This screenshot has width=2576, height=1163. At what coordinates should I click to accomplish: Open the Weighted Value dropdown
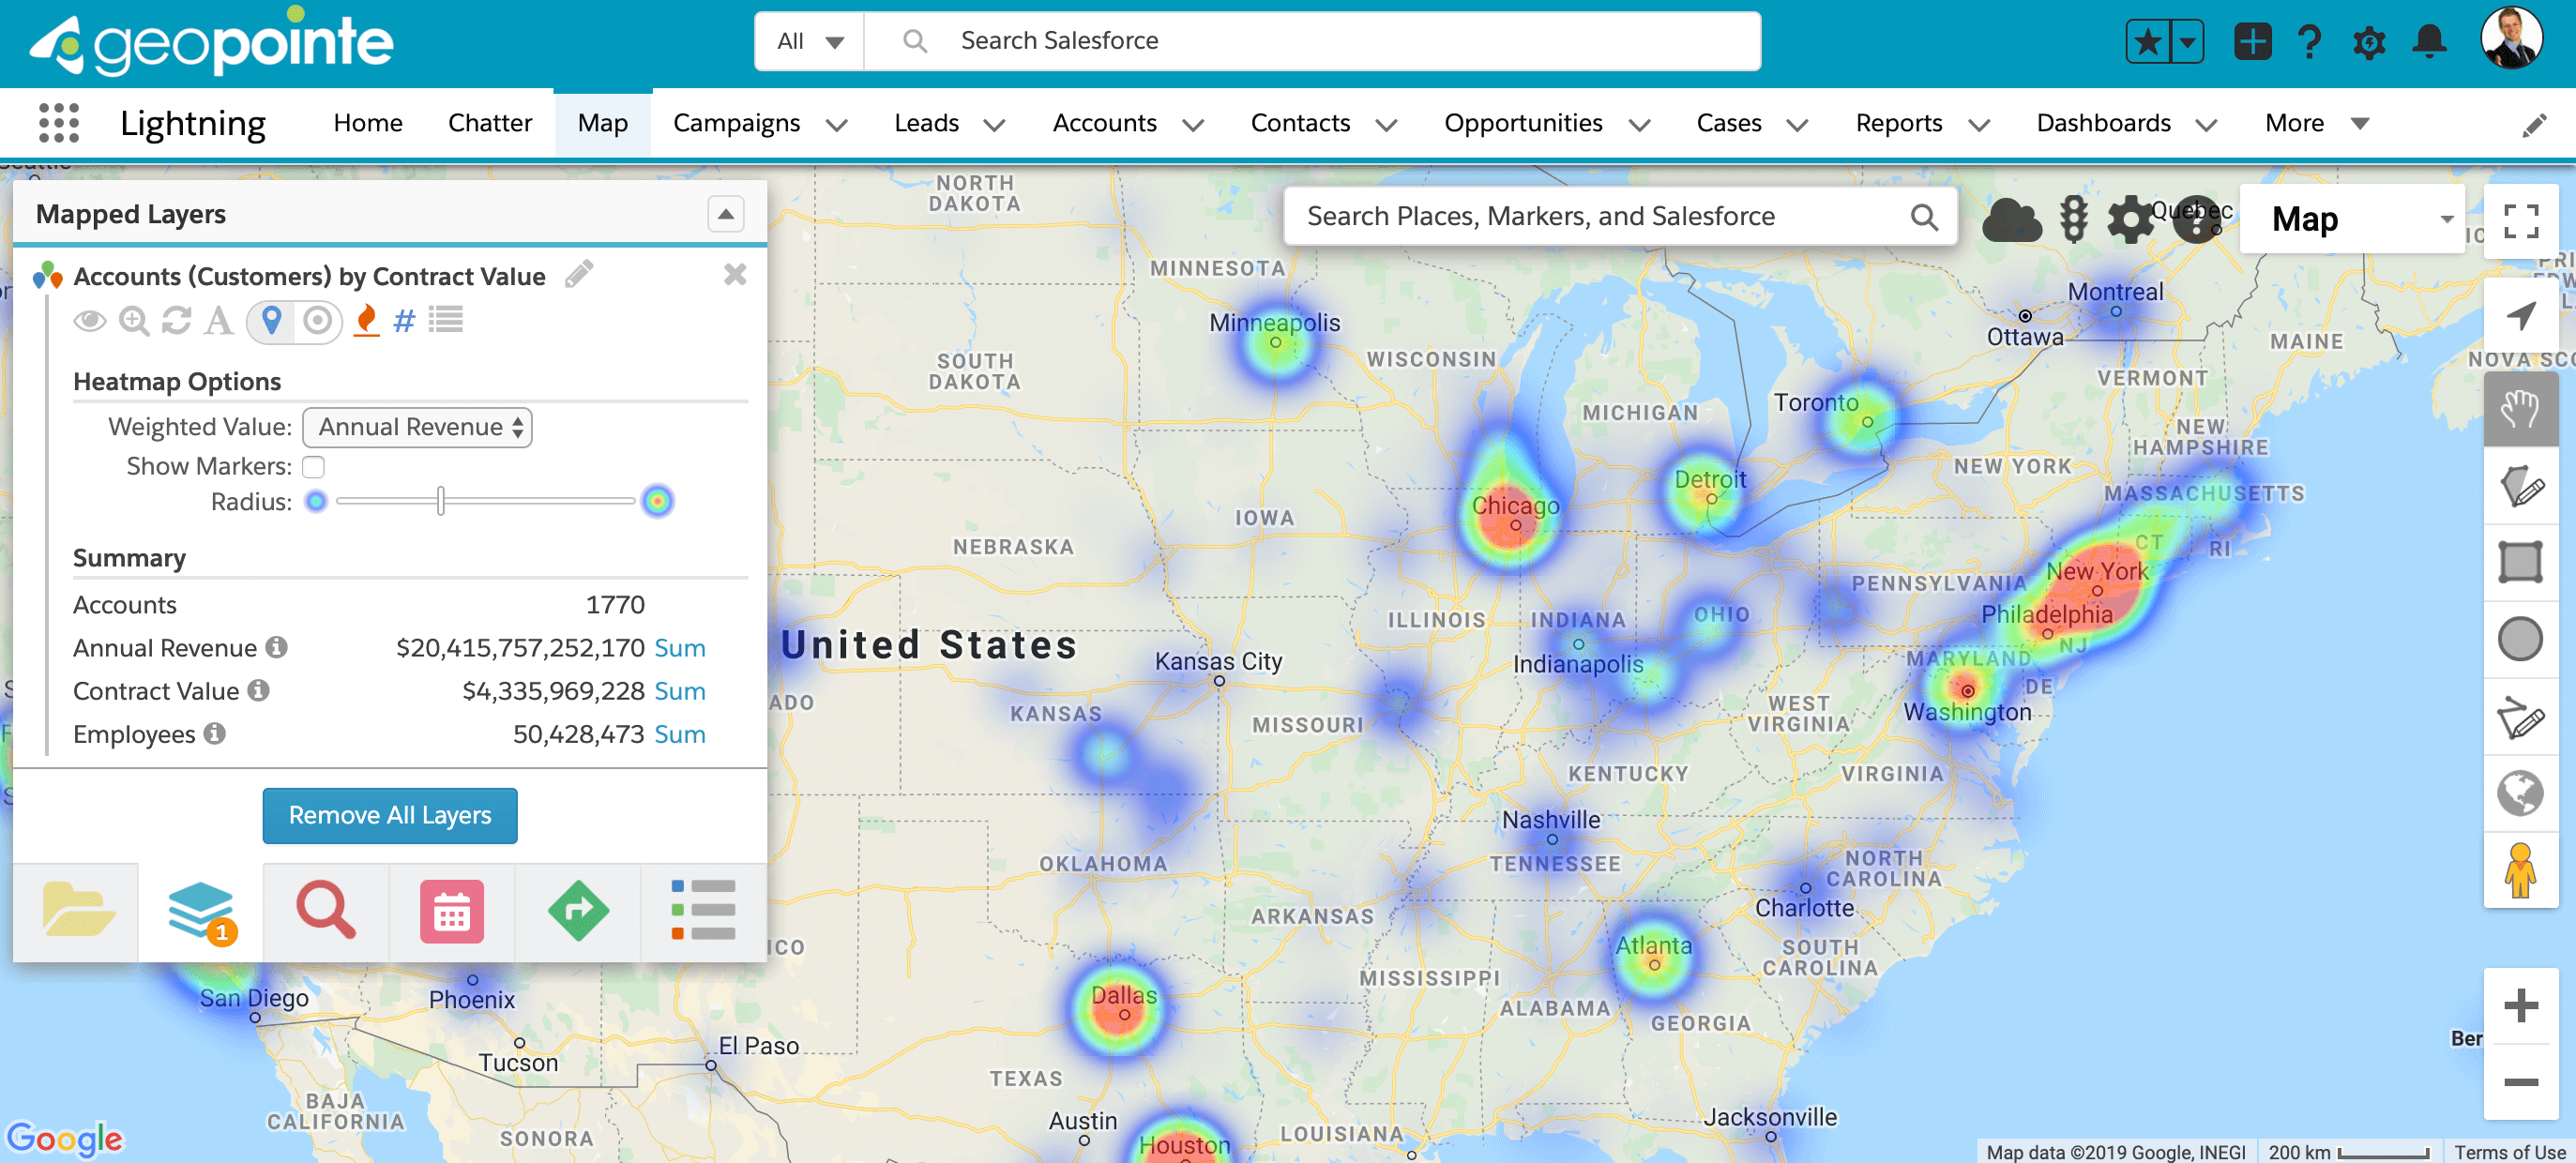[x=417, y=427]
